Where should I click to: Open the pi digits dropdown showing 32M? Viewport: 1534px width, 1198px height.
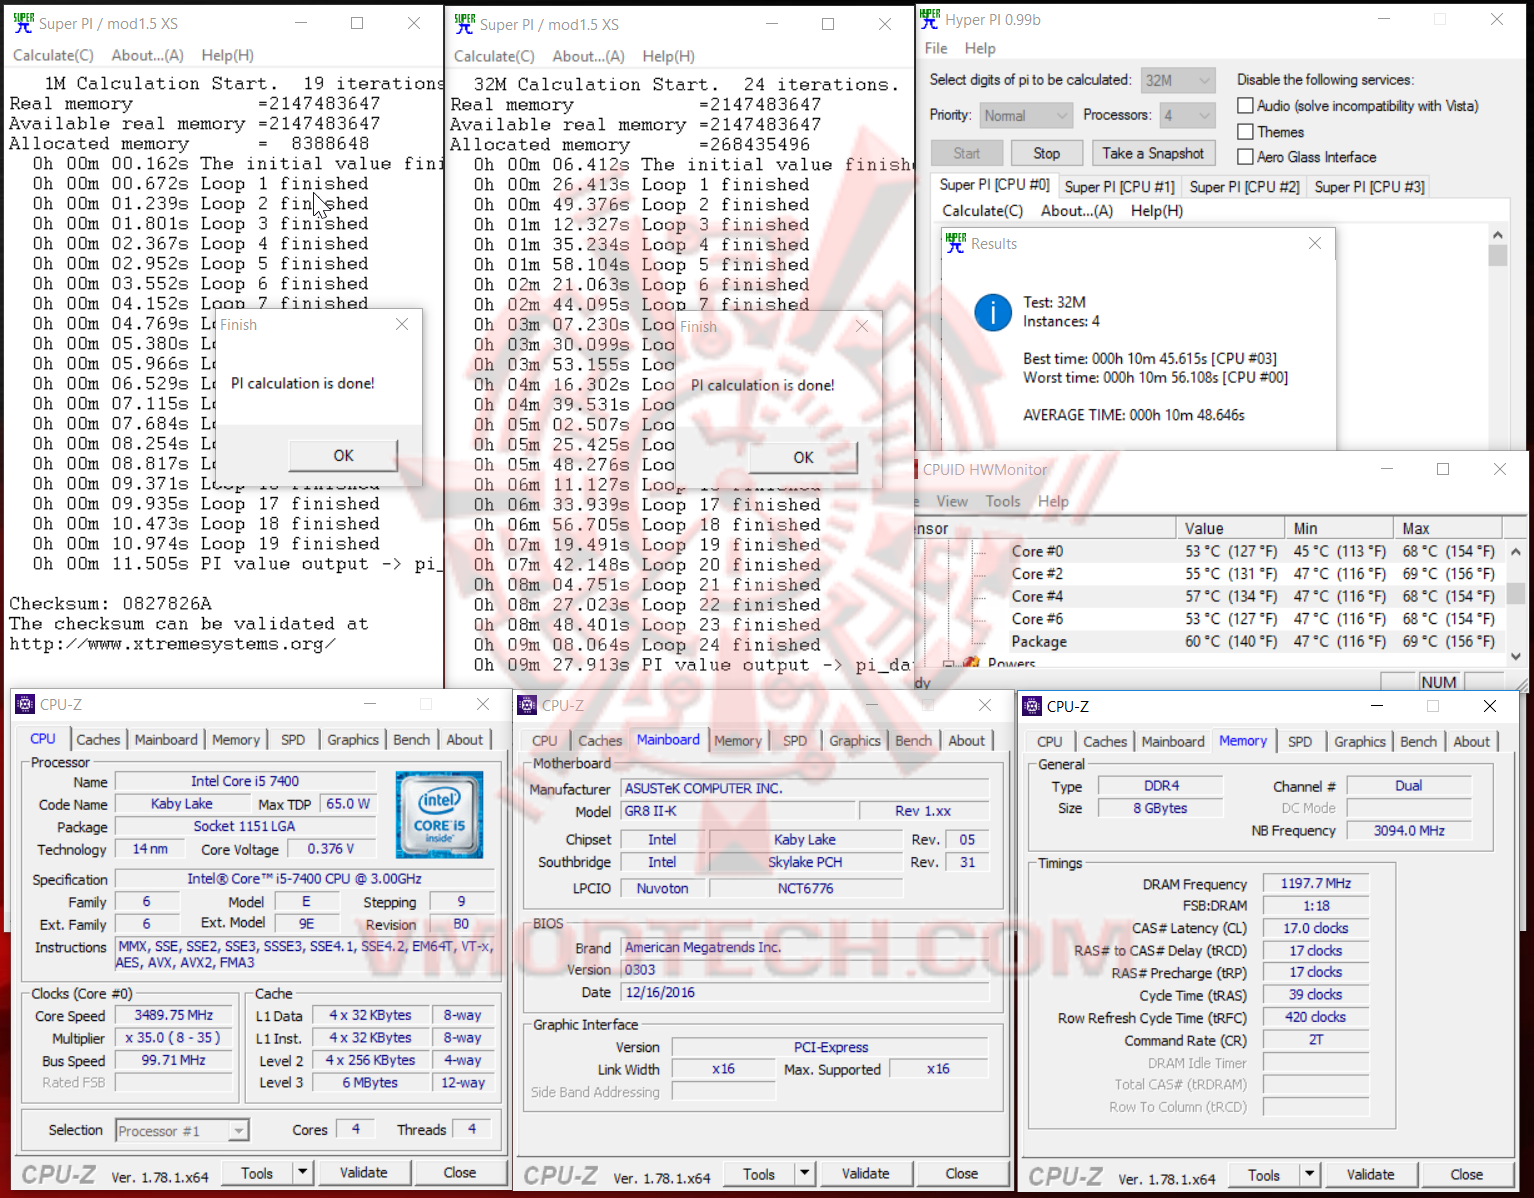[1178, 80]
